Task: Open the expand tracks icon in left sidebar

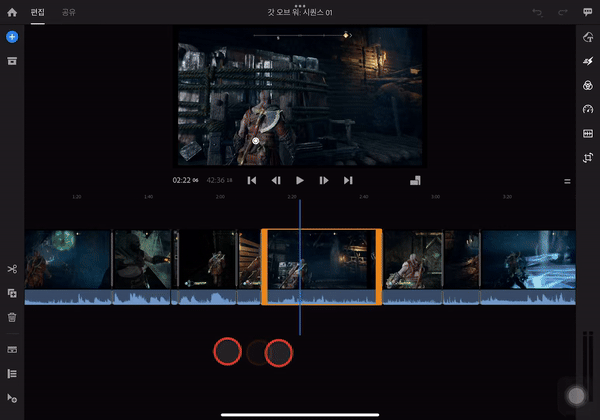Action: [12, 350]
